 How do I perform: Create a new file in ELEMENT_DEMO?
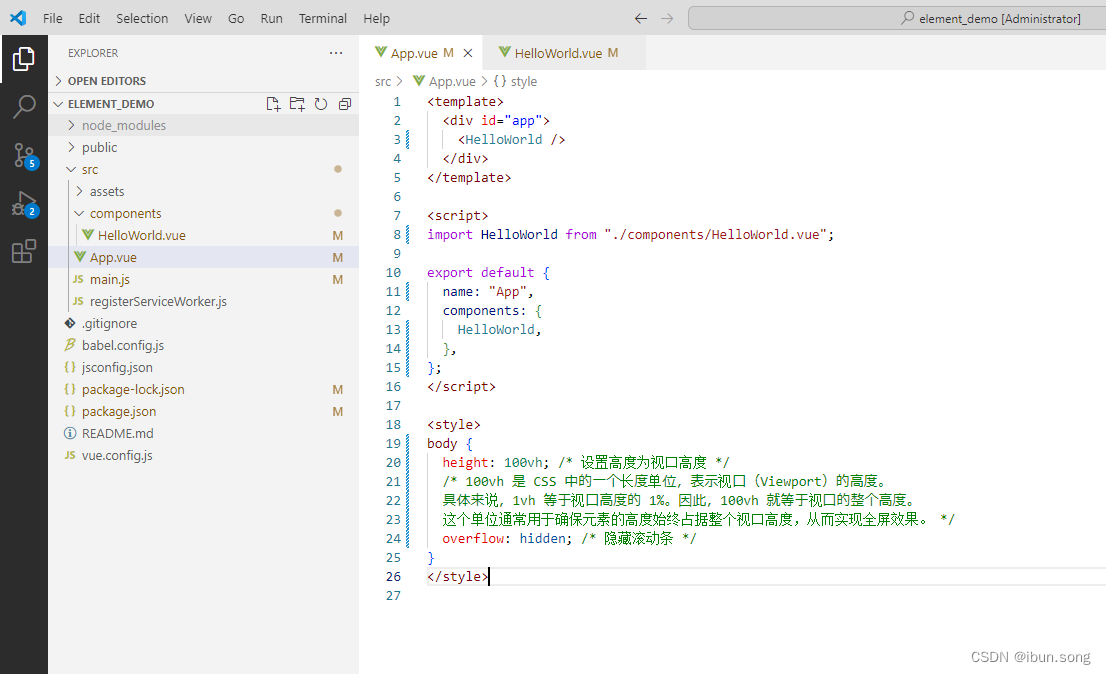tap(273, 104)
